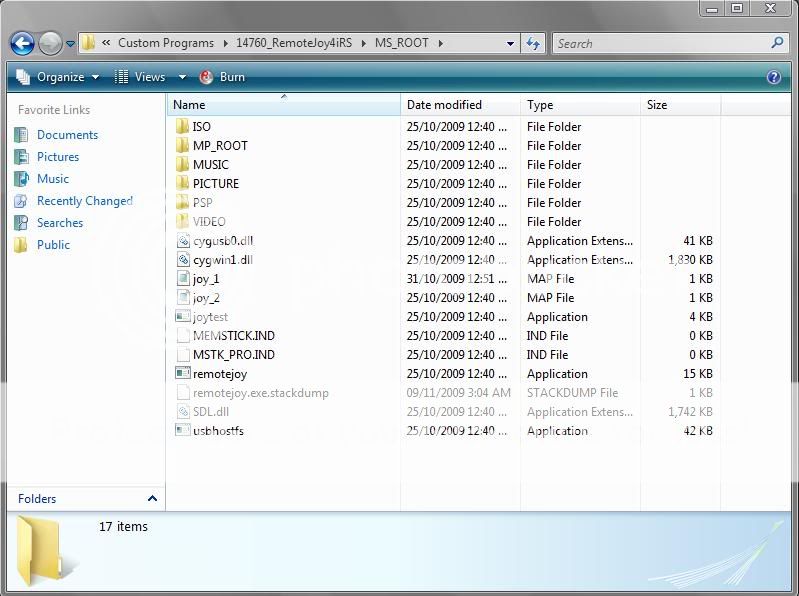Collapse the Folders pane chevron
799x596 pixels.
pyautogui.click(x=152, y=498)
